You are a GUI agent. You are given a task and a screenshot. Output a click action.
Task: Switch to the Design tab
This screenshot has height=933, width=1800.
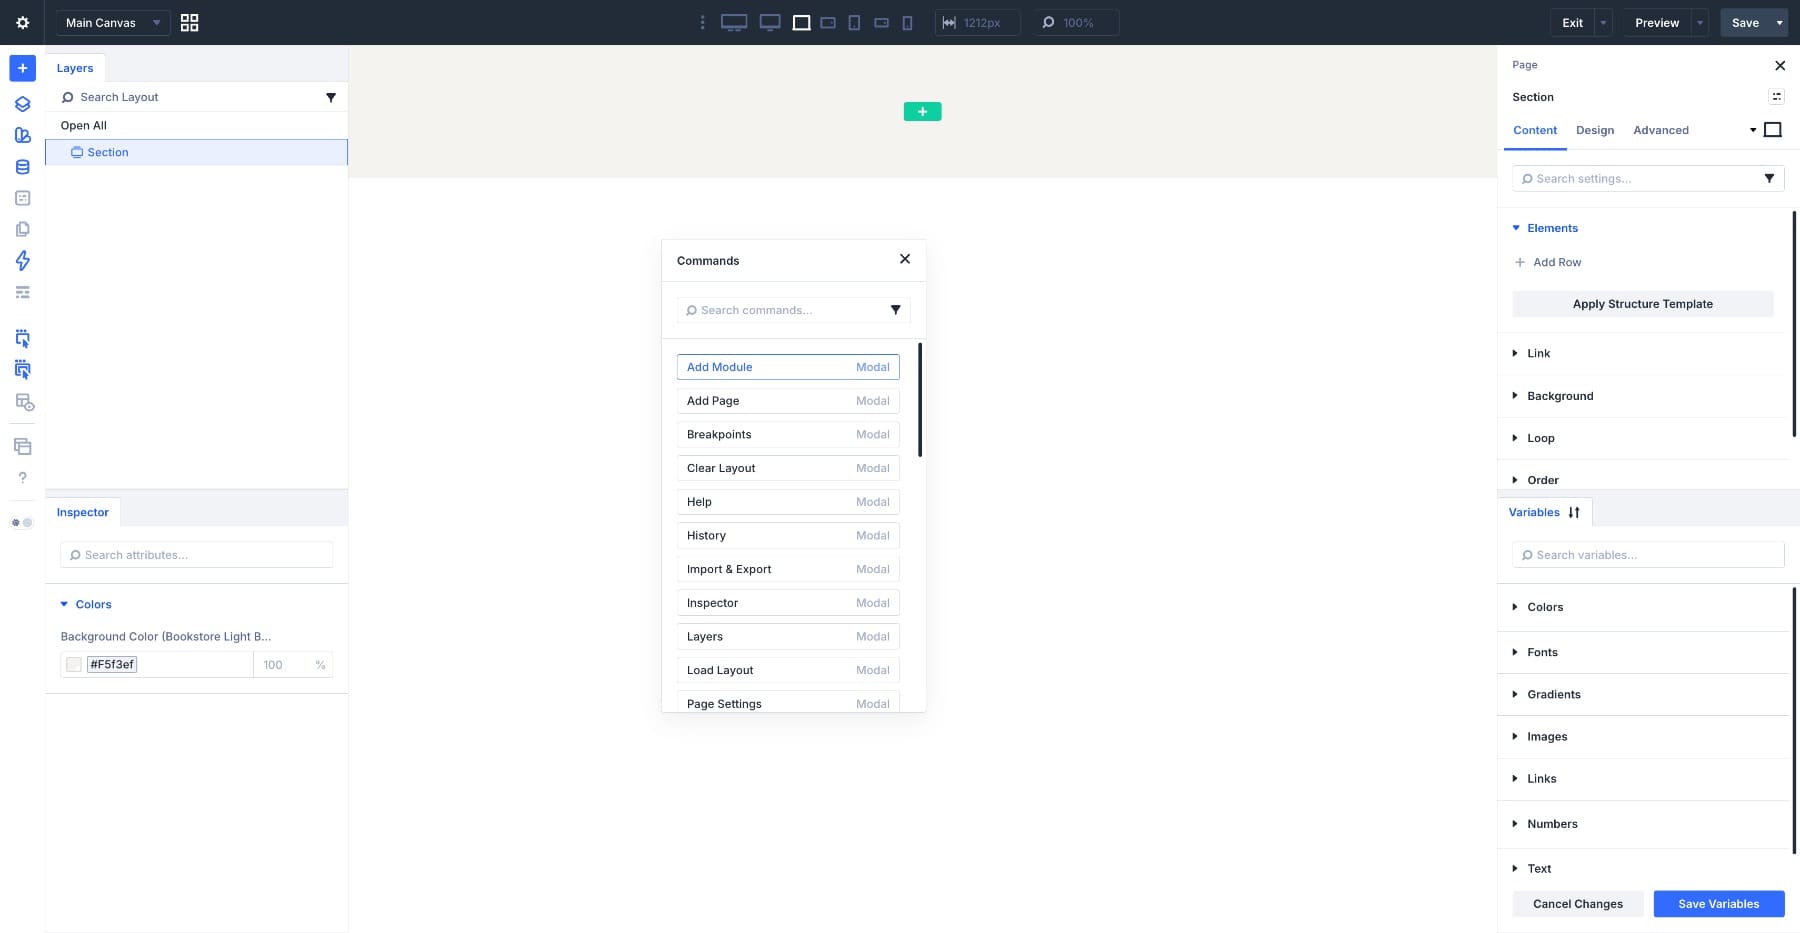1595,130
